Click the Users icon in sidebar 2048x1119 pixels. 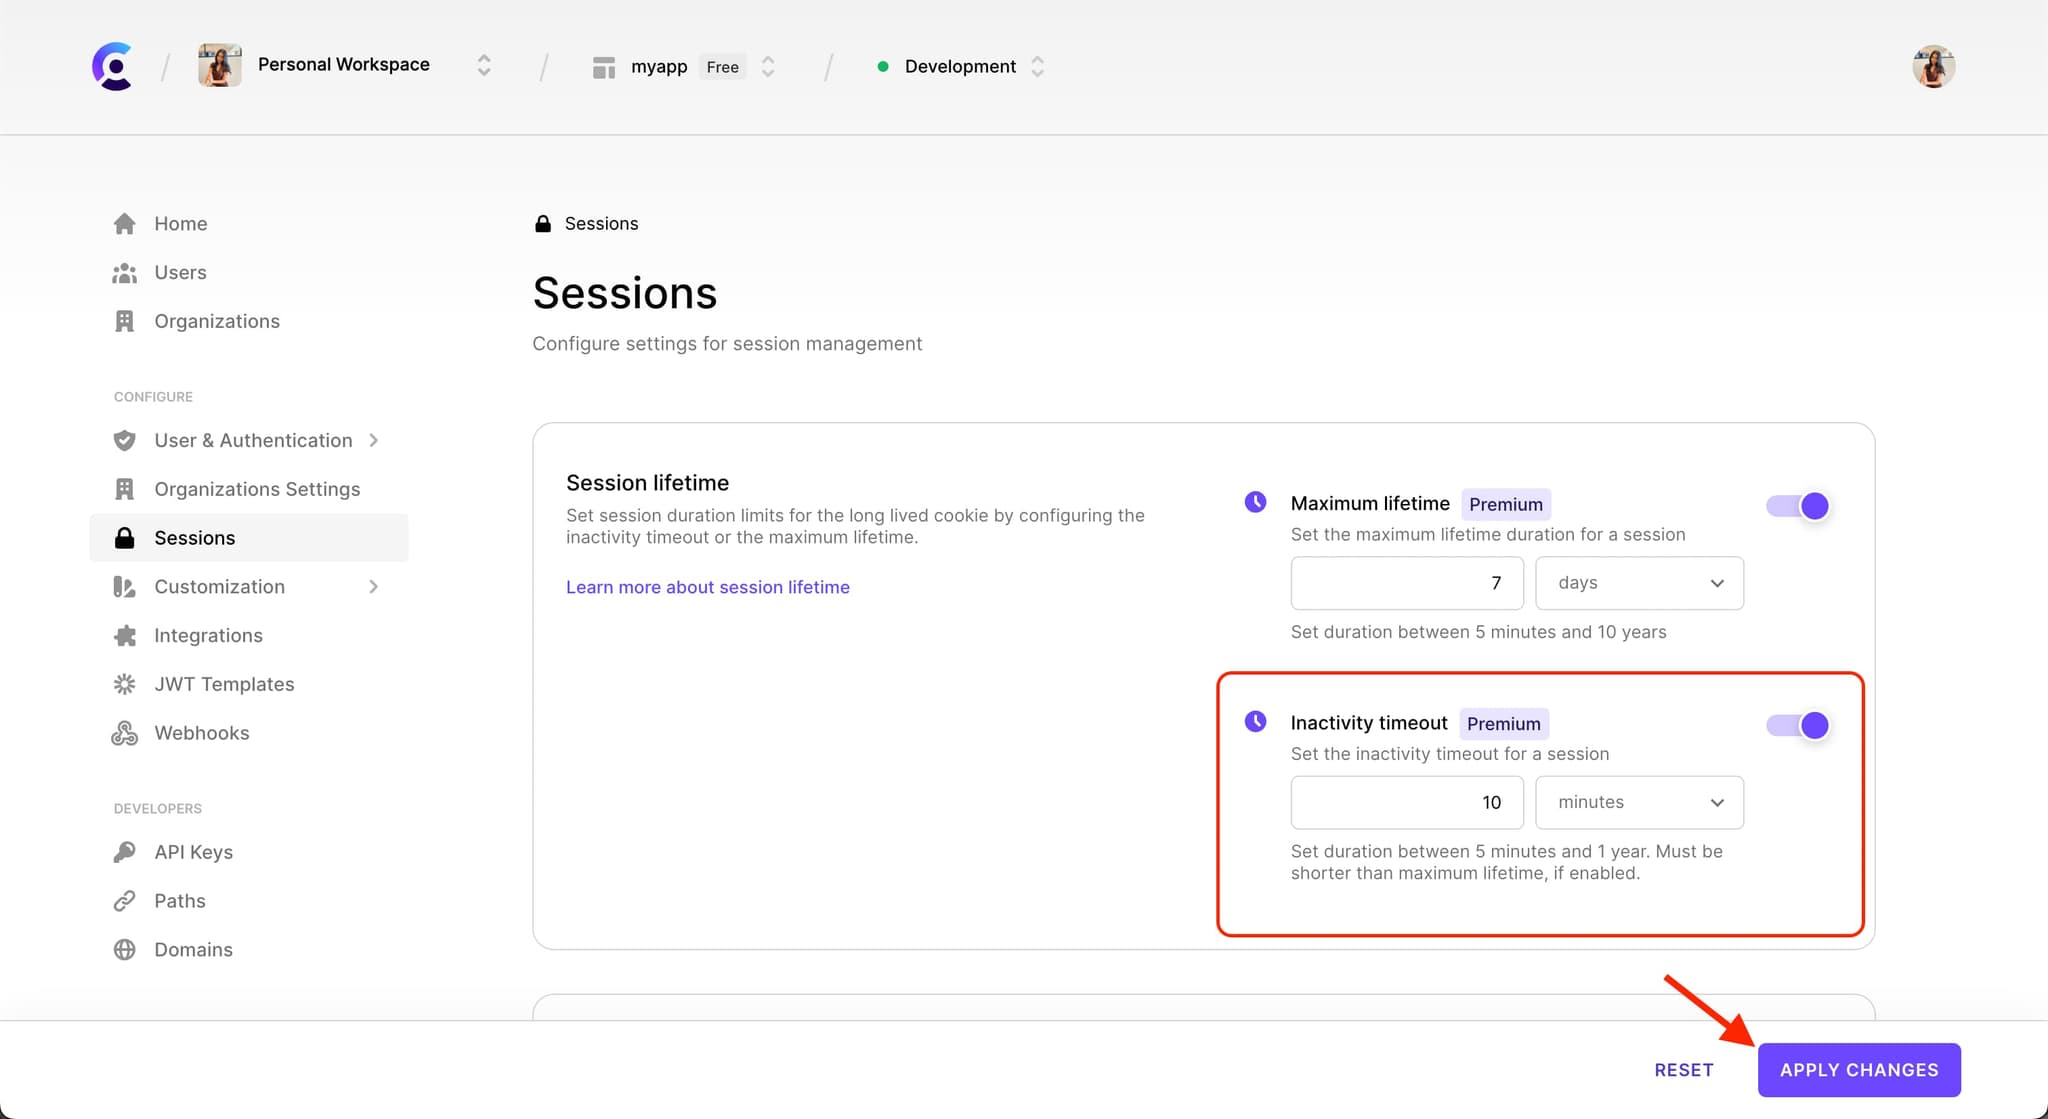[x=125, y=271]
